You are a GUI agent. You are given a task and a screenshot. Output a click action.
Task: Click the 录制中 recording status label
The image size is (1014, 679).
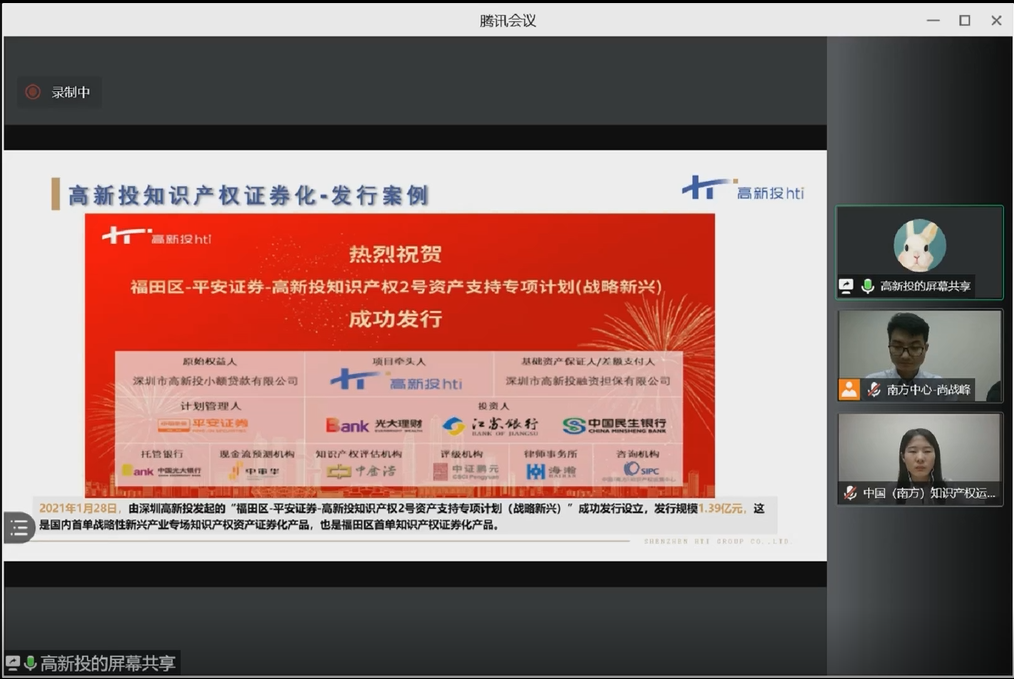(70, 92)
